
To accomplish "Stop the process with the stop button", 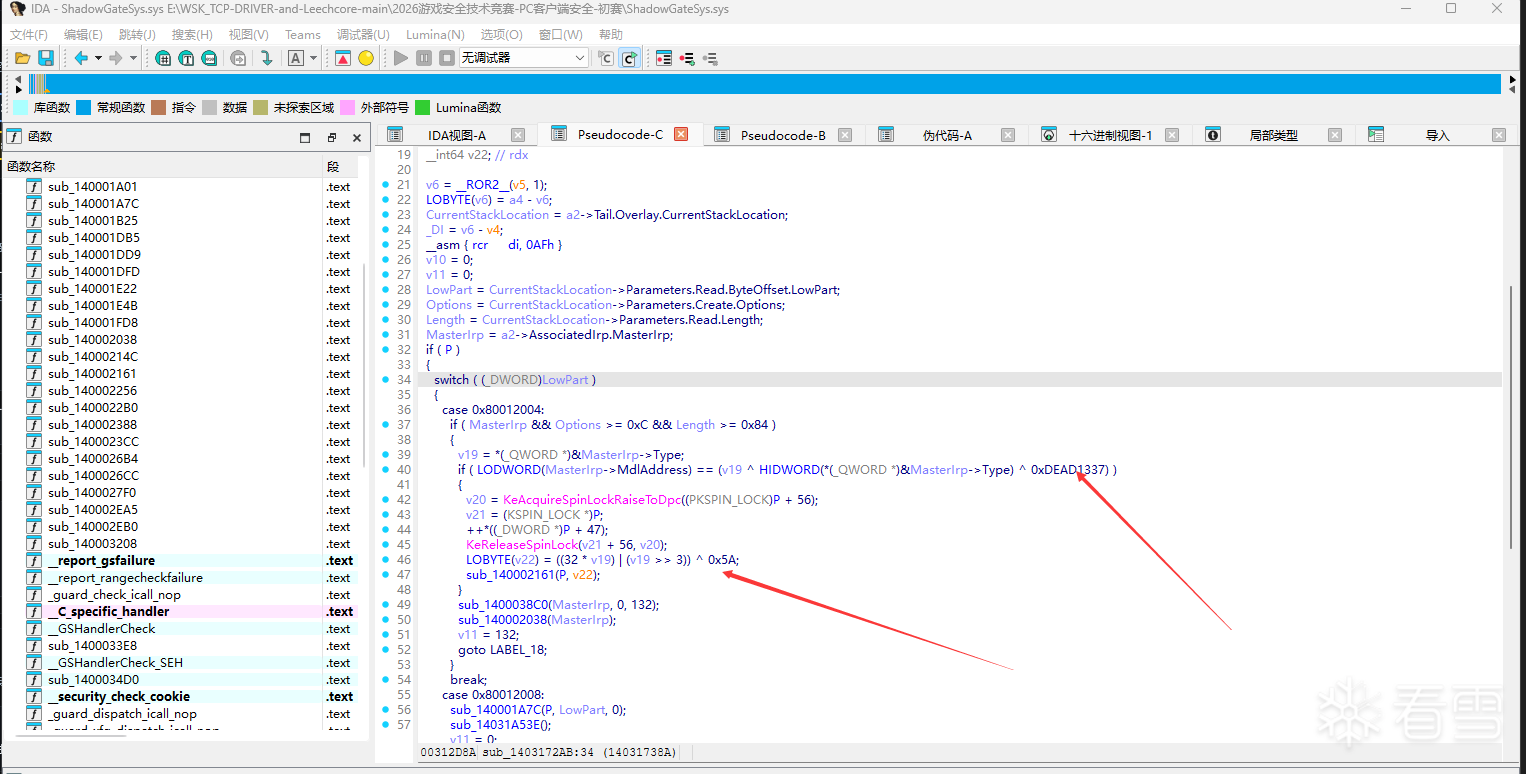I will point(447,58).
